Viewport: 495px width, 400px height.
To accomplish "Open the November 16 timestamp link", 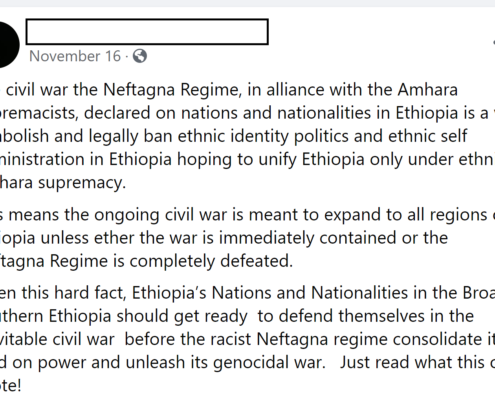I will point(75,56).
